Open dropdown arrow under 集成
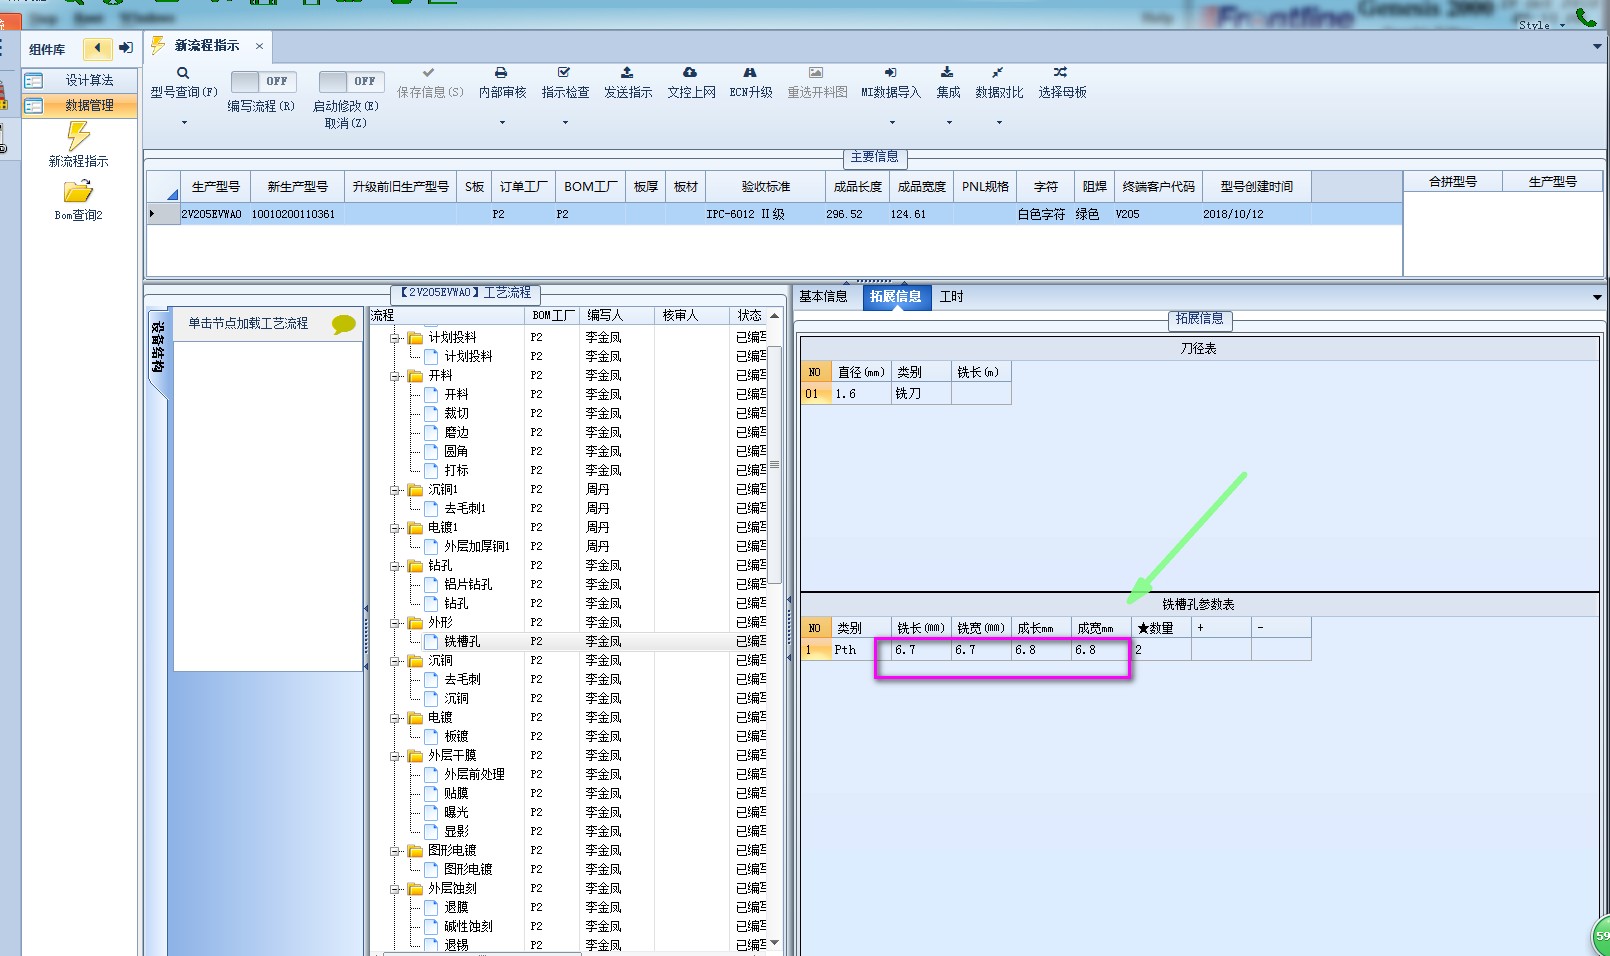The height and width of the screenshot is (956, 1610). click(949, 123)
